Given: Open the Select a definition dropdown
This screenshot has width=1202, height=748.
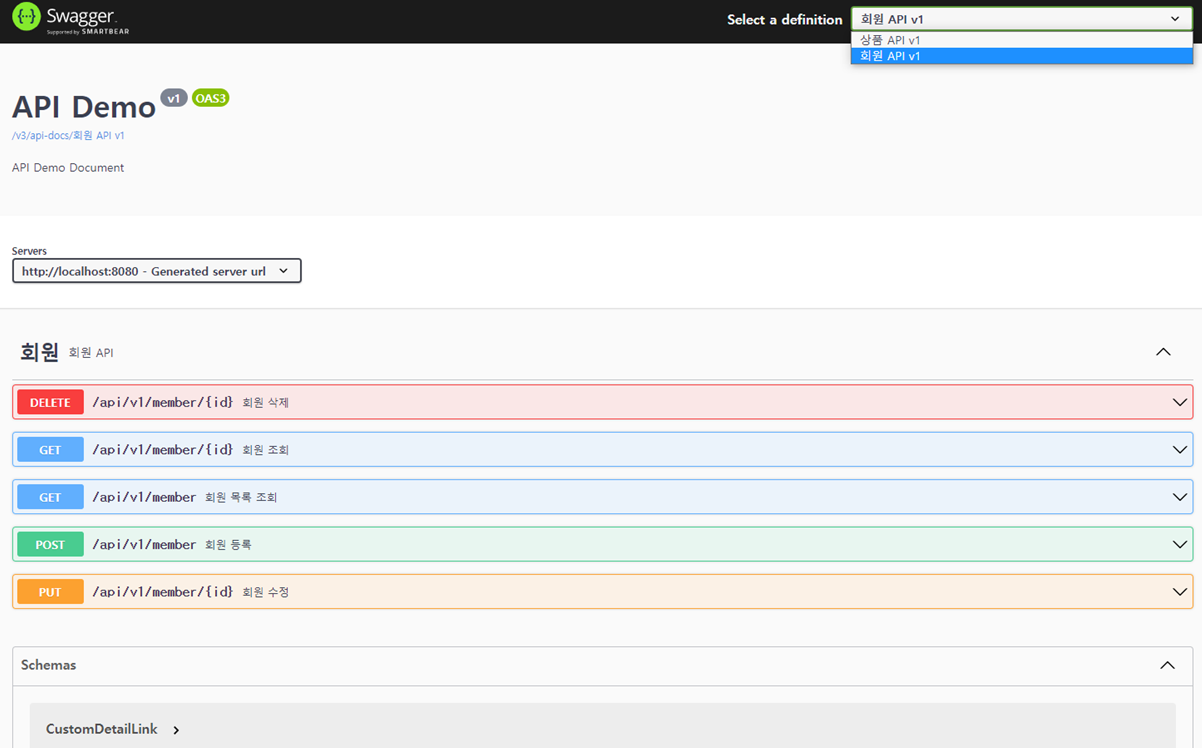Looking at the screenshot, I should (1021, 19).
